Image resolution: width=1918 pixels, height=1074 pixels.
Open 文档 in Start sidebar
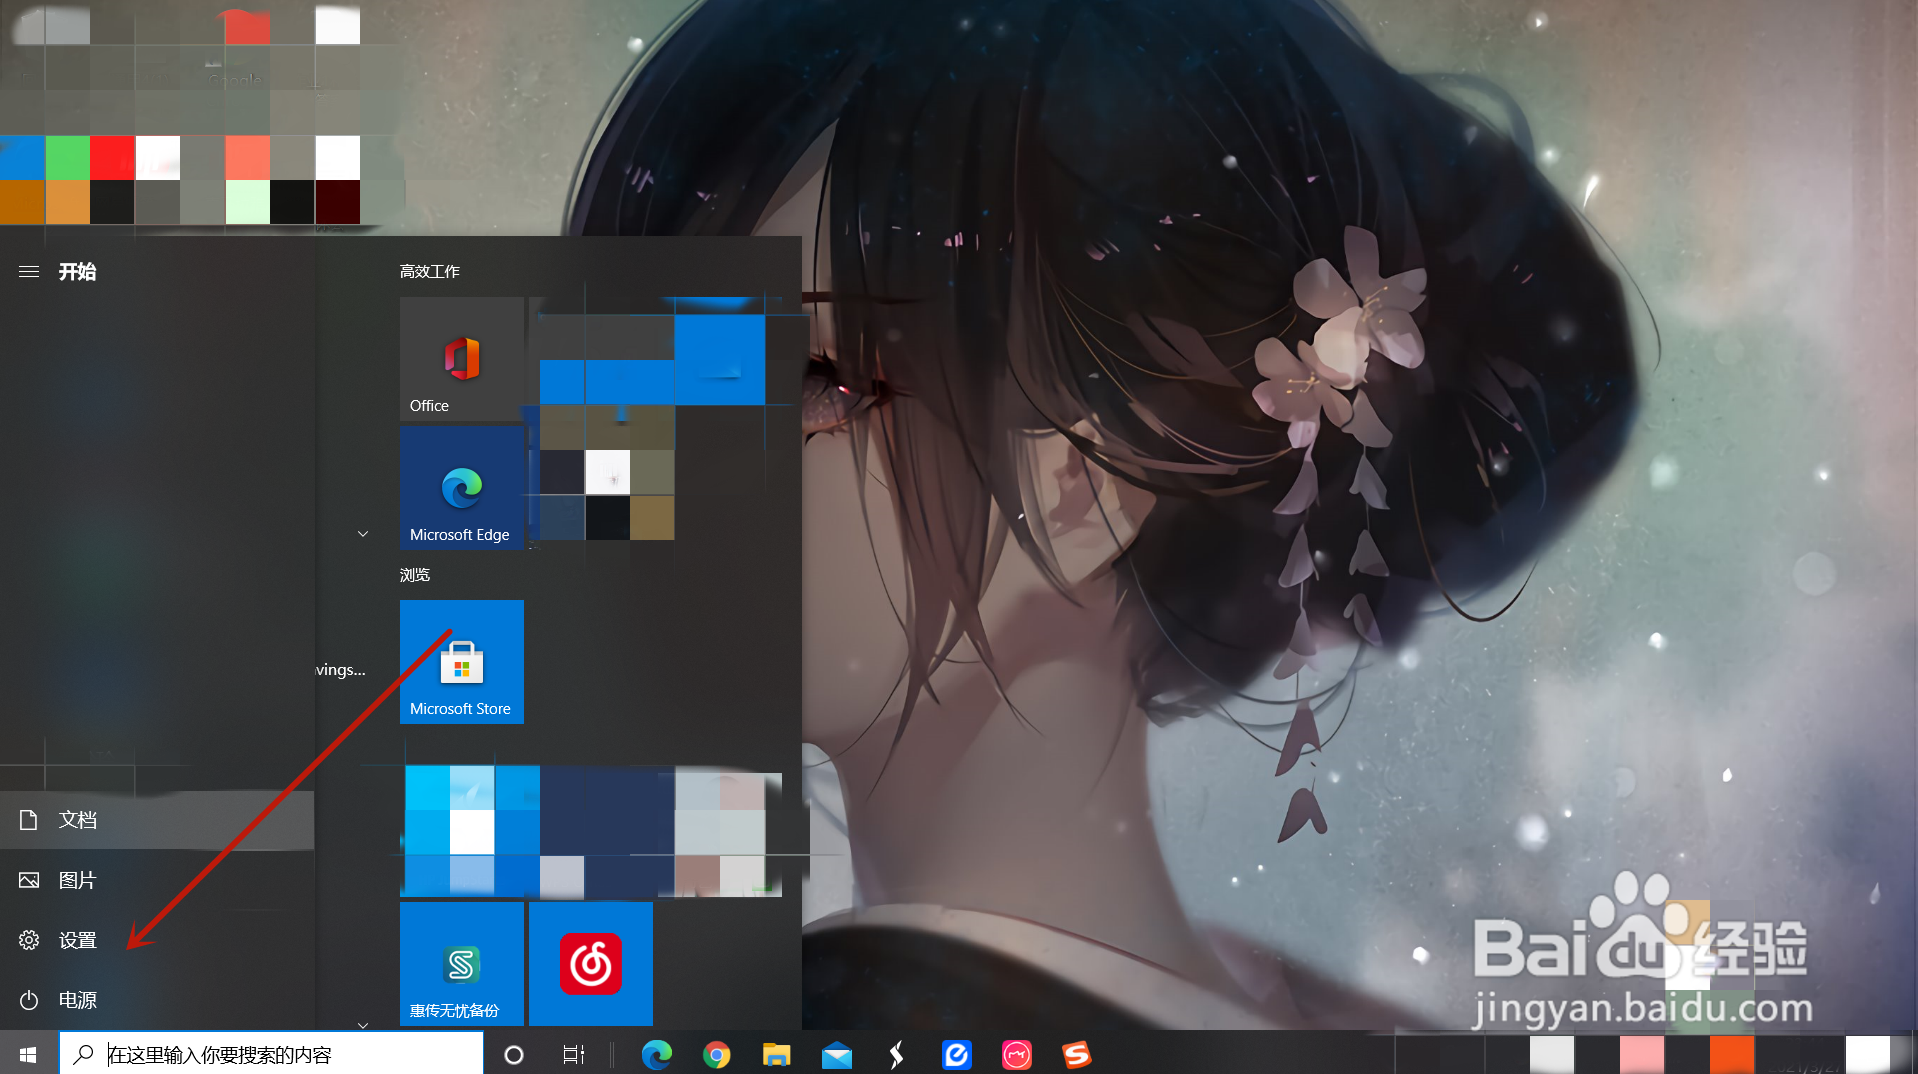click(x=157, y=820)
